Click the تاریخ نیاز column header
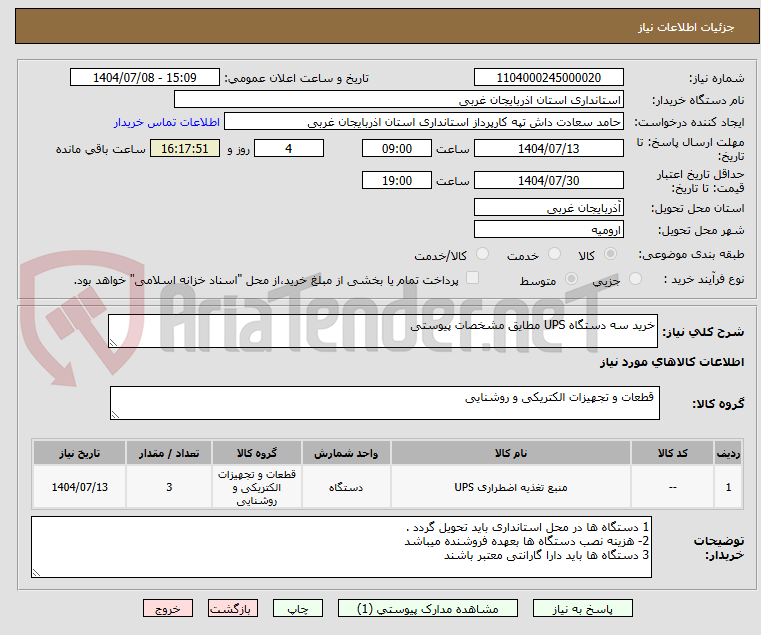Image resolution: width=761 pixels, height=635 pixels. click(80, 453)
